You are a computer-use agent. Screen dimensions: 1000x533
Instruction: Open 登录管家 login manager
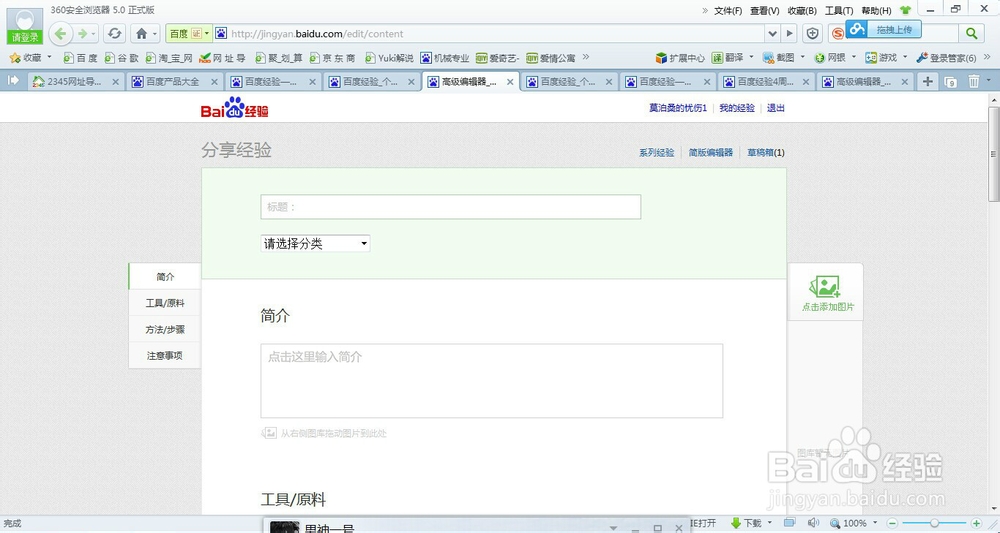(946, 57)
